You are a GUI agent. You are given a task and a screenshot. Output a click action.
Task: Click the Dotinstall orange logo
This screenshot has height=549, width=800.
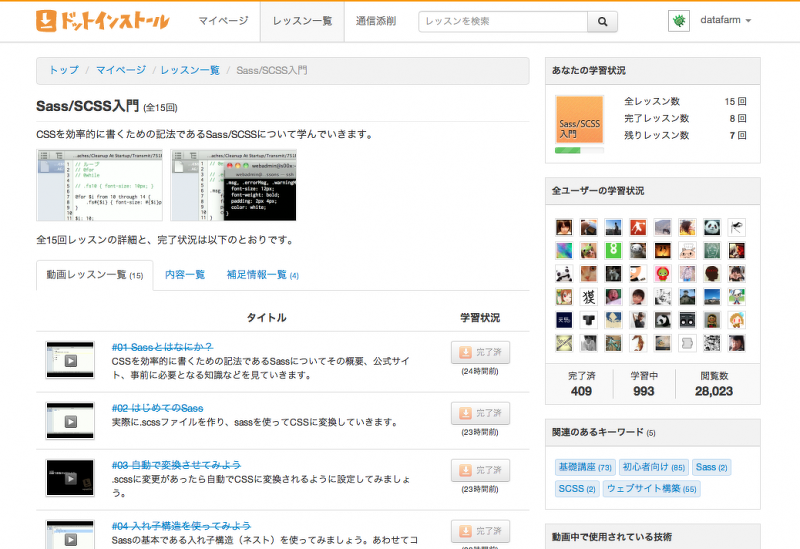[x=103, y=21]
